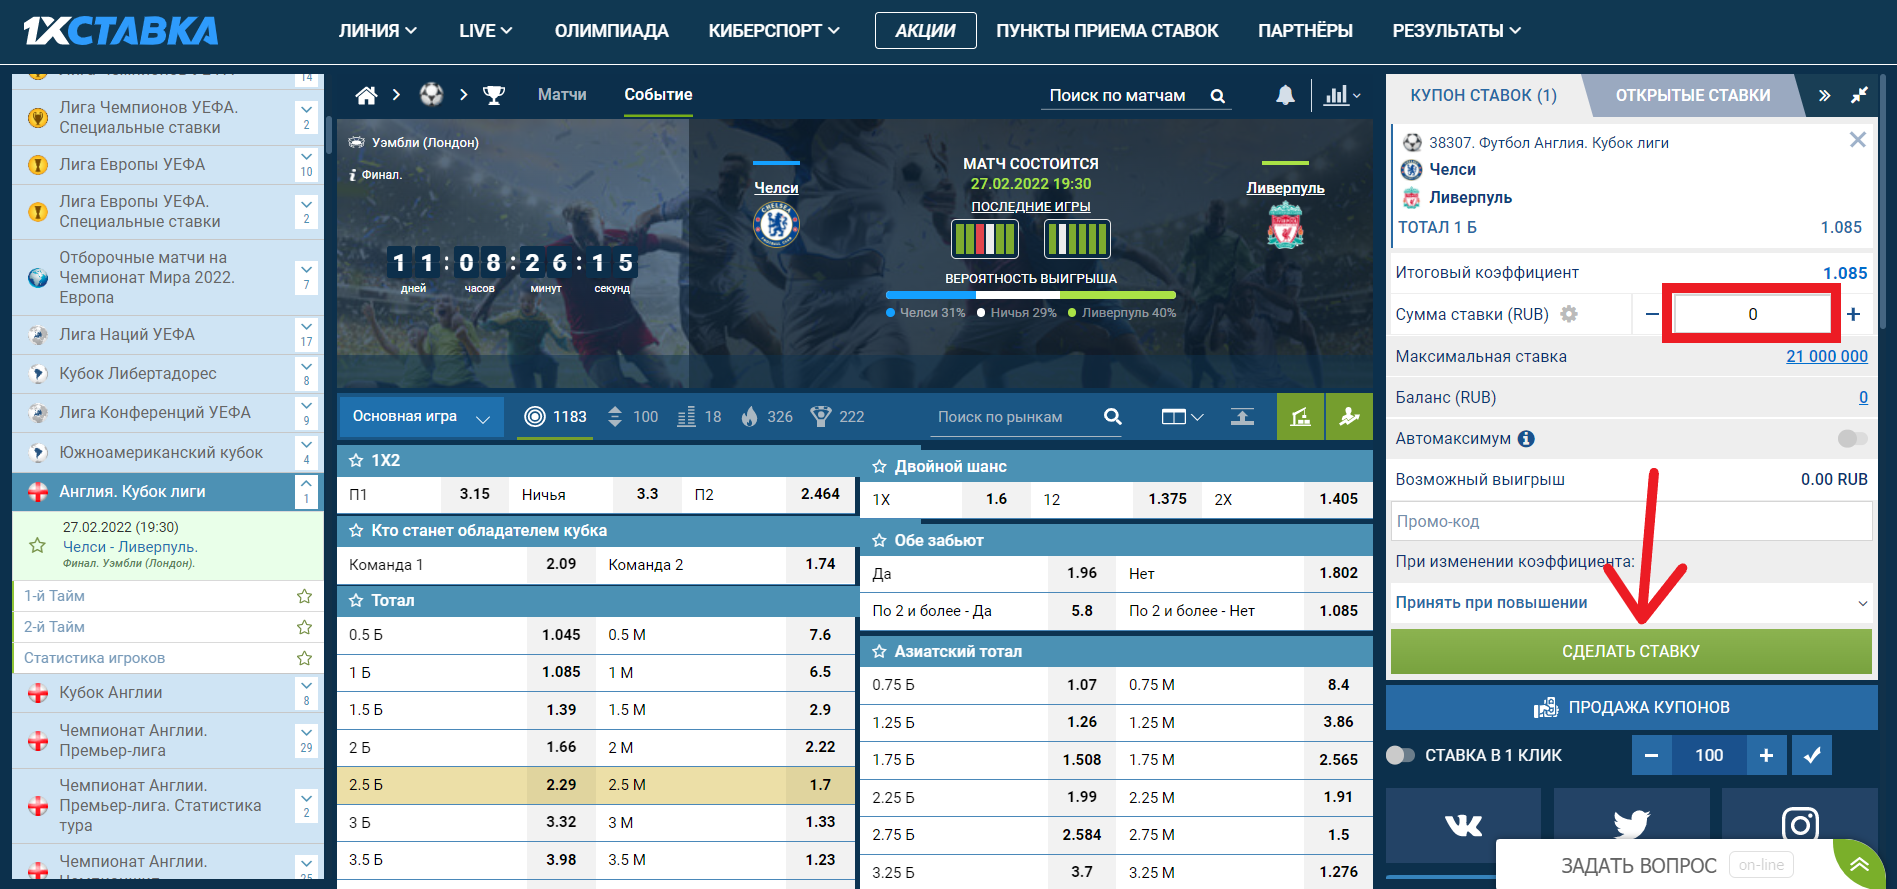This screenshot has width=1897, height=889.
Task: Toggle Ставка в 1 клик switch
Action: point(1401,755)
